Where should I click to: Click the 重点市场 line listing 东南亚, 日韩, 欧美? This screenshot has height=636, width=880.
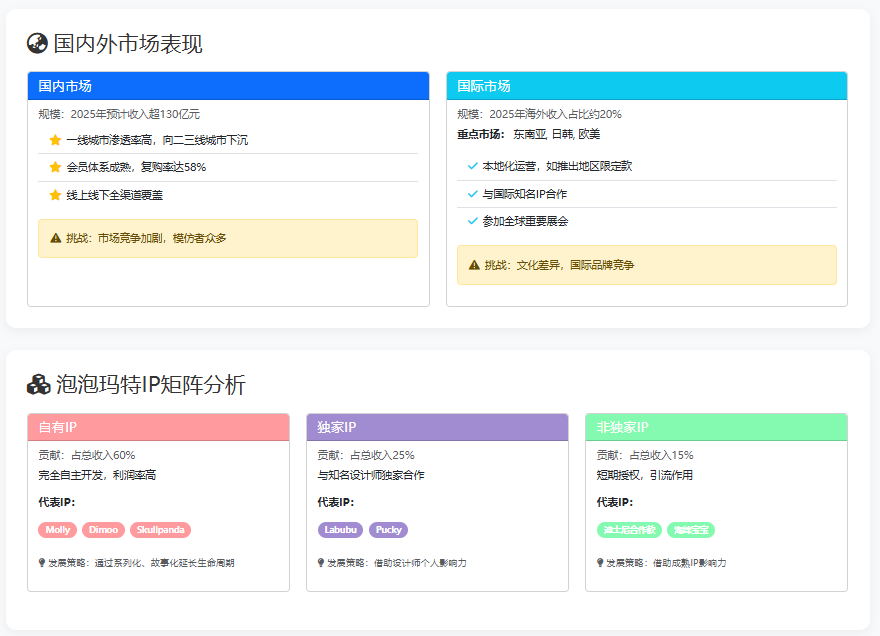coord(529,134)
